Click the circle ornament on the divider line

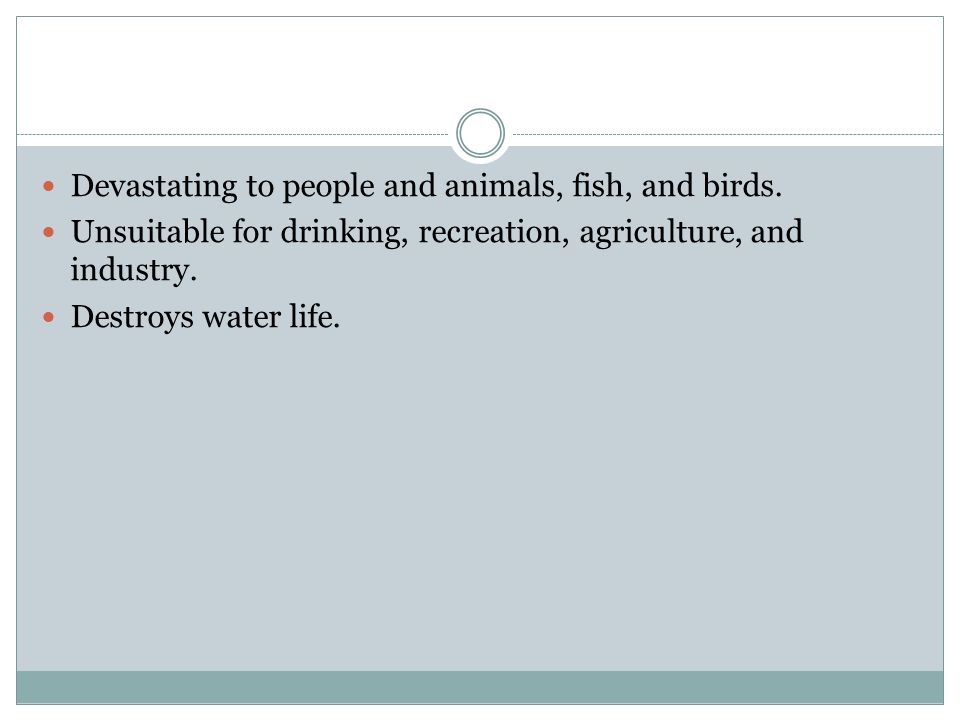[x=481, y=133]
